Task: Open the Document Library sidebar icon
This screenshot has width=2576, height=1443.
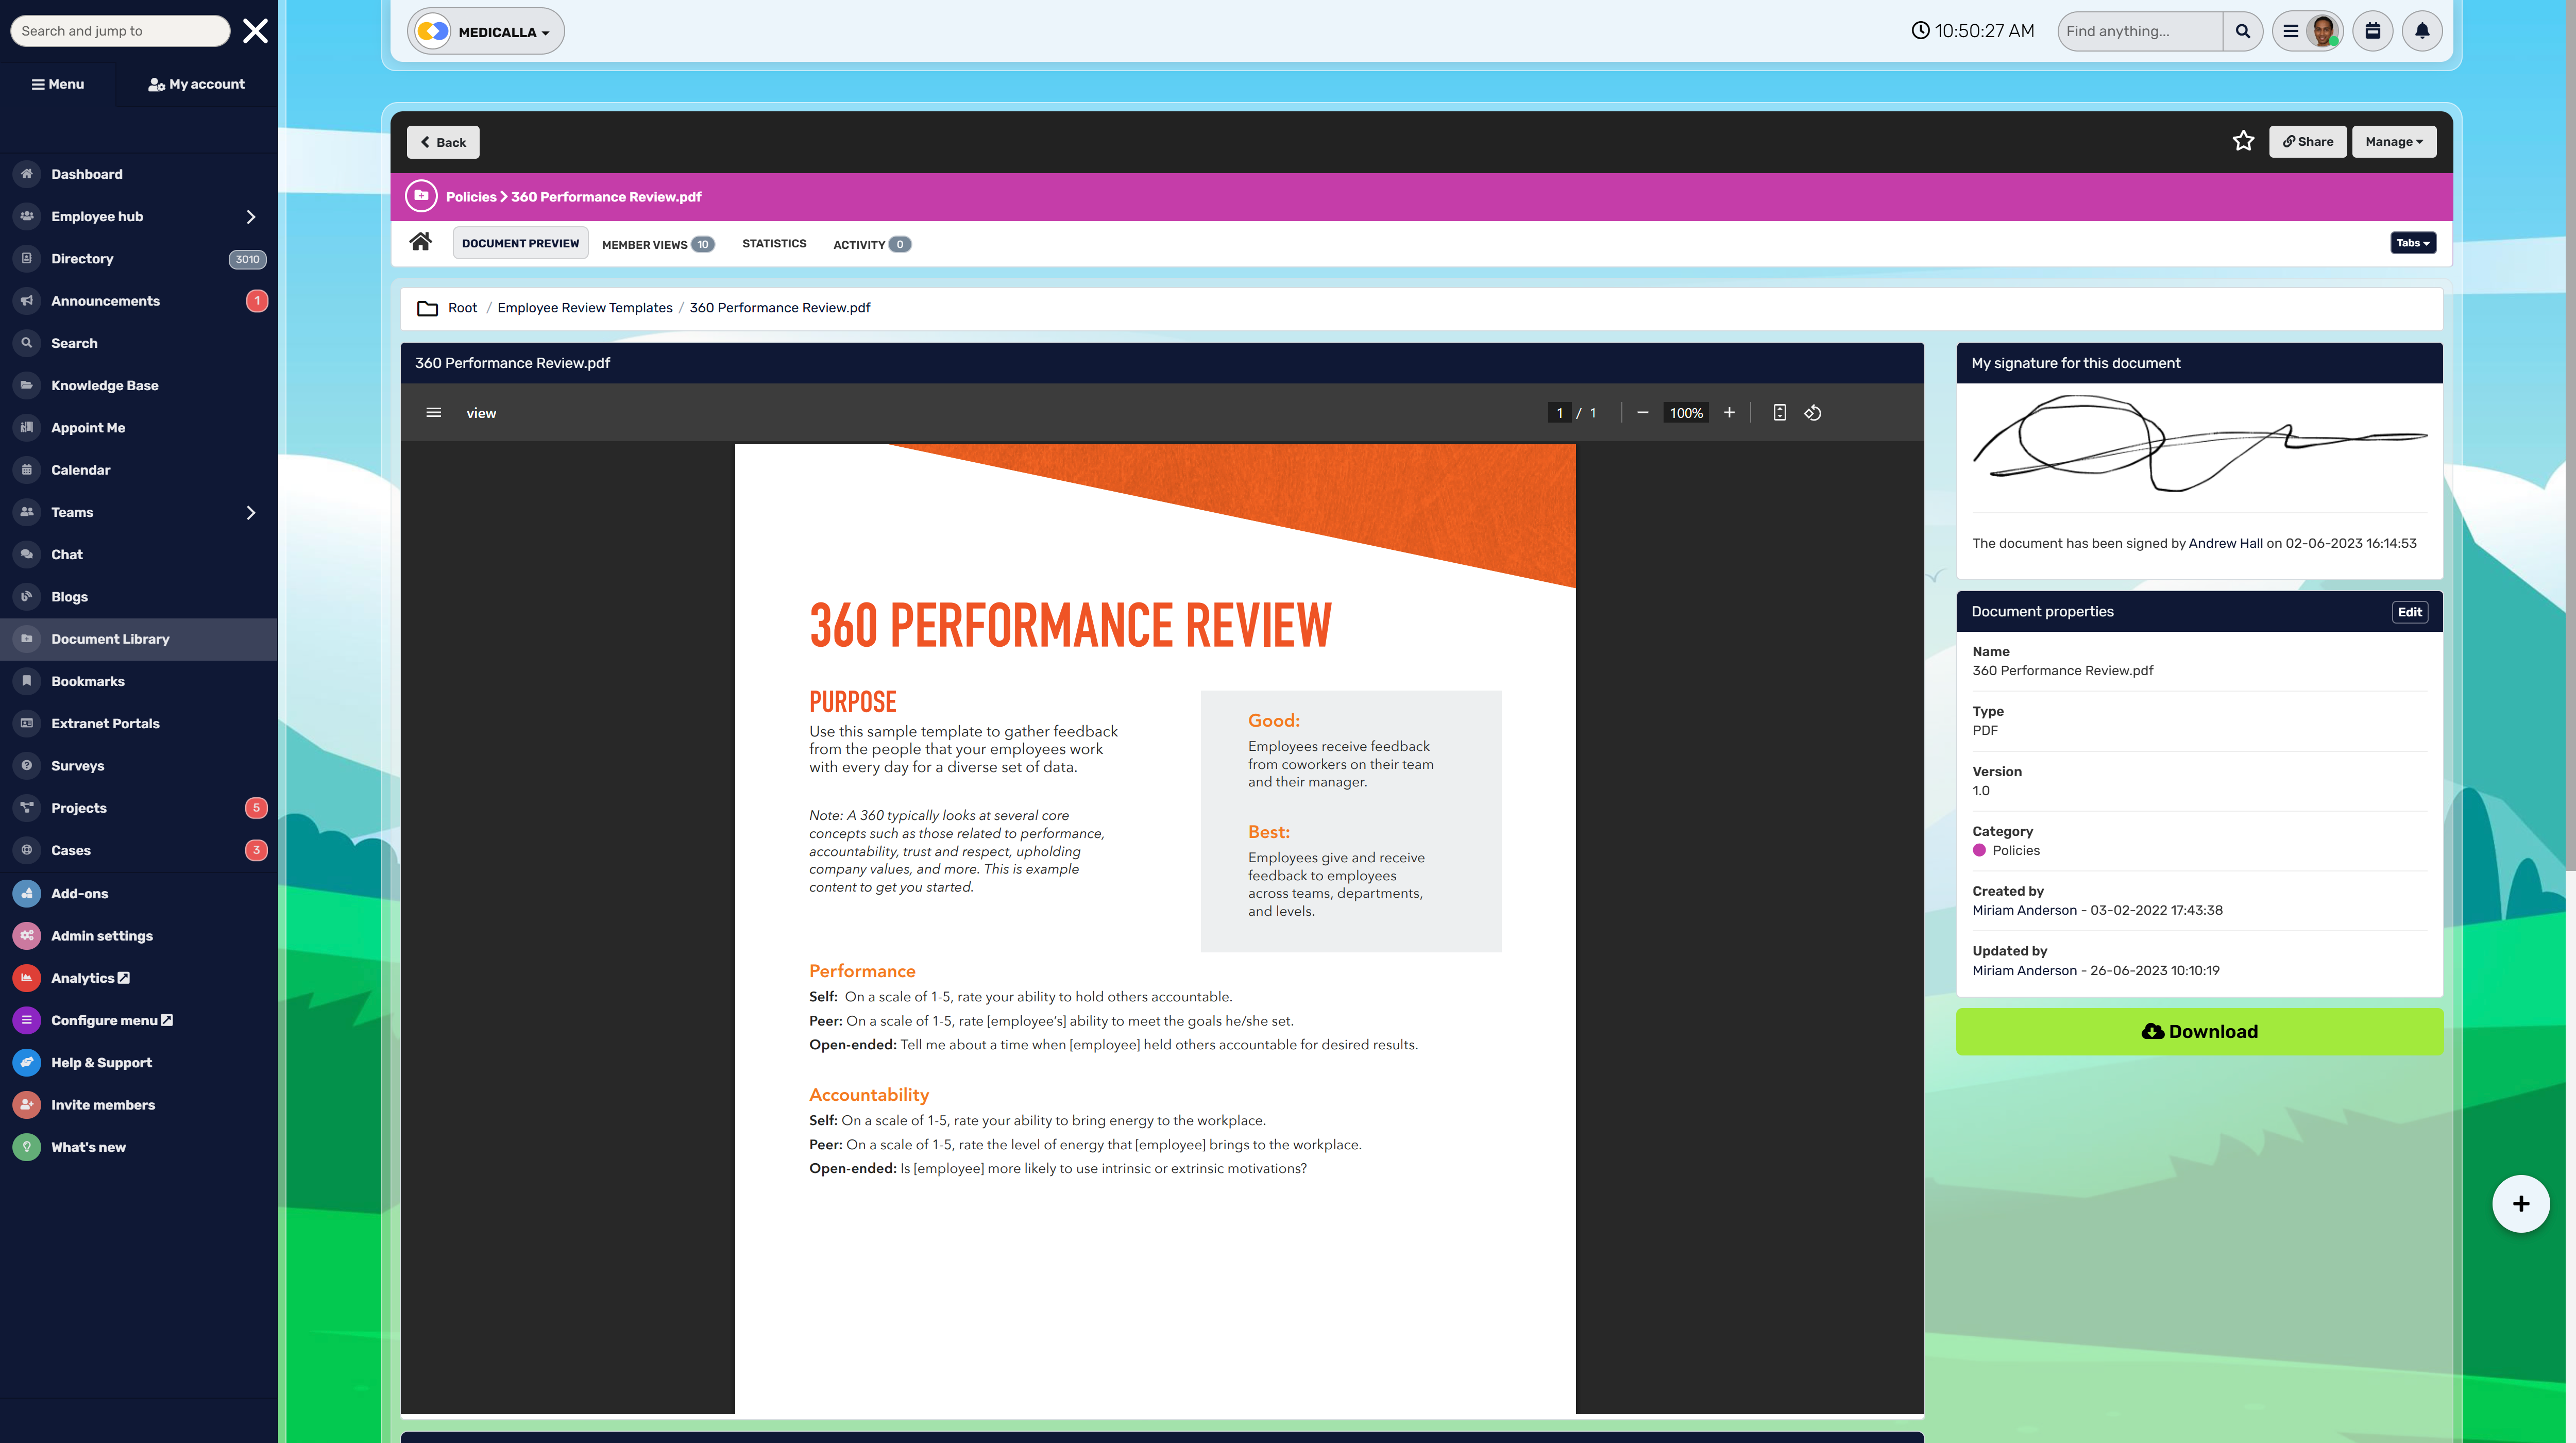Action: pos(26,639)
